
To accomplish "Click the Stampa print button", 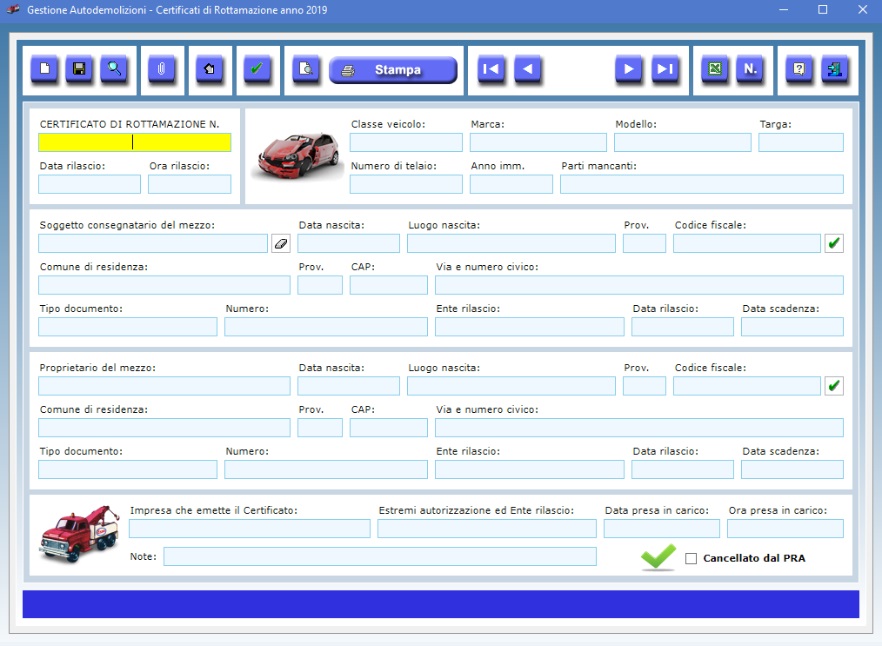I will tap(393, 70).
